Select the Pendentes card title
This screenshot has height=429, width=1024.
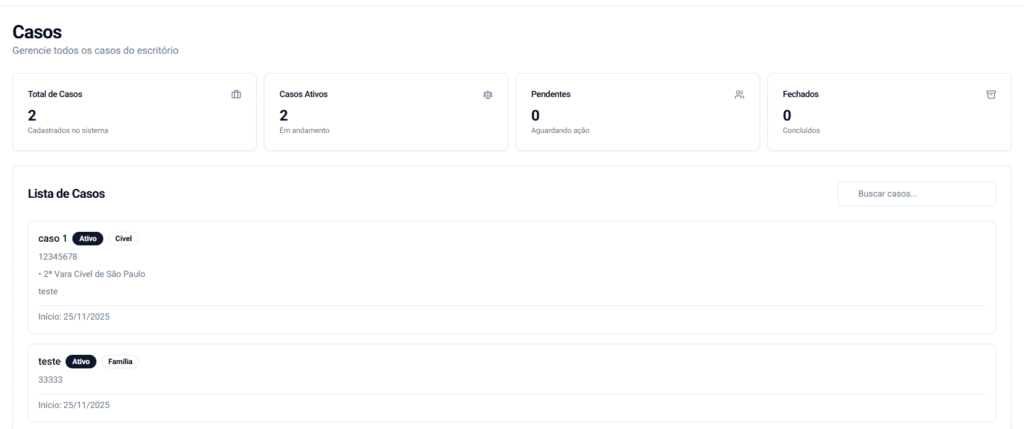point(551,94)
